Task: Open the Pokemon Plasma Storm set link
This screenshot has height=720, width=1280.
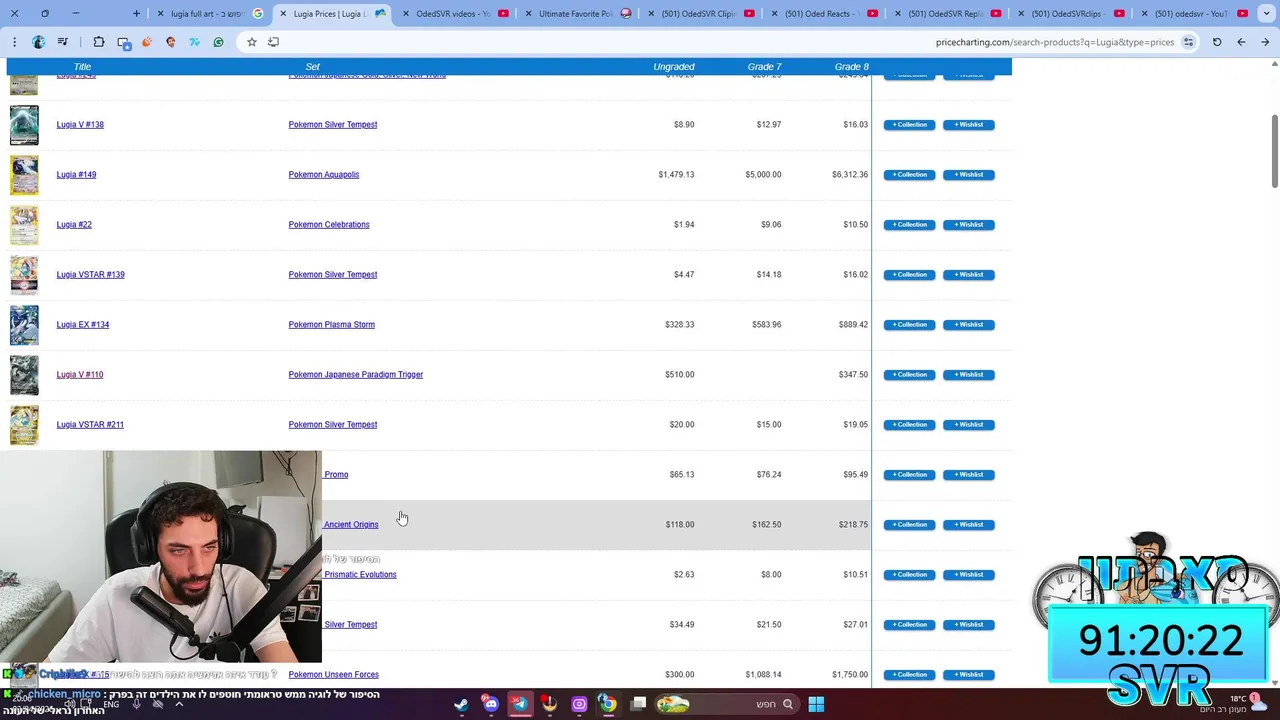Action: (332, 325)
